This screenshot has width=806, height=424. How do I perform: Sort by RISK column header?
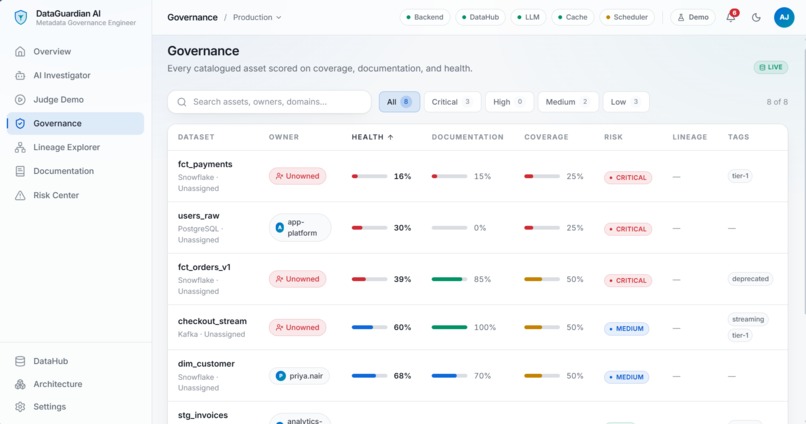pyautogui.click(x=613, y=137)
